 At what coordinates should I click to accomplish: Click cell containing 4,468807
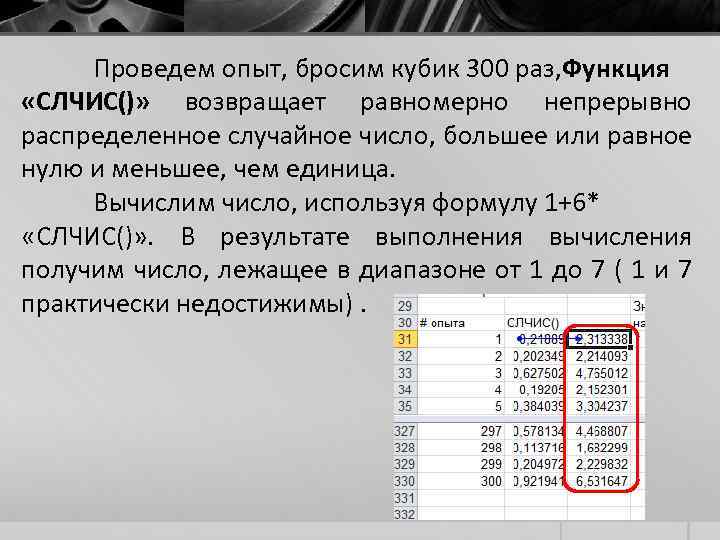[600, 431]
